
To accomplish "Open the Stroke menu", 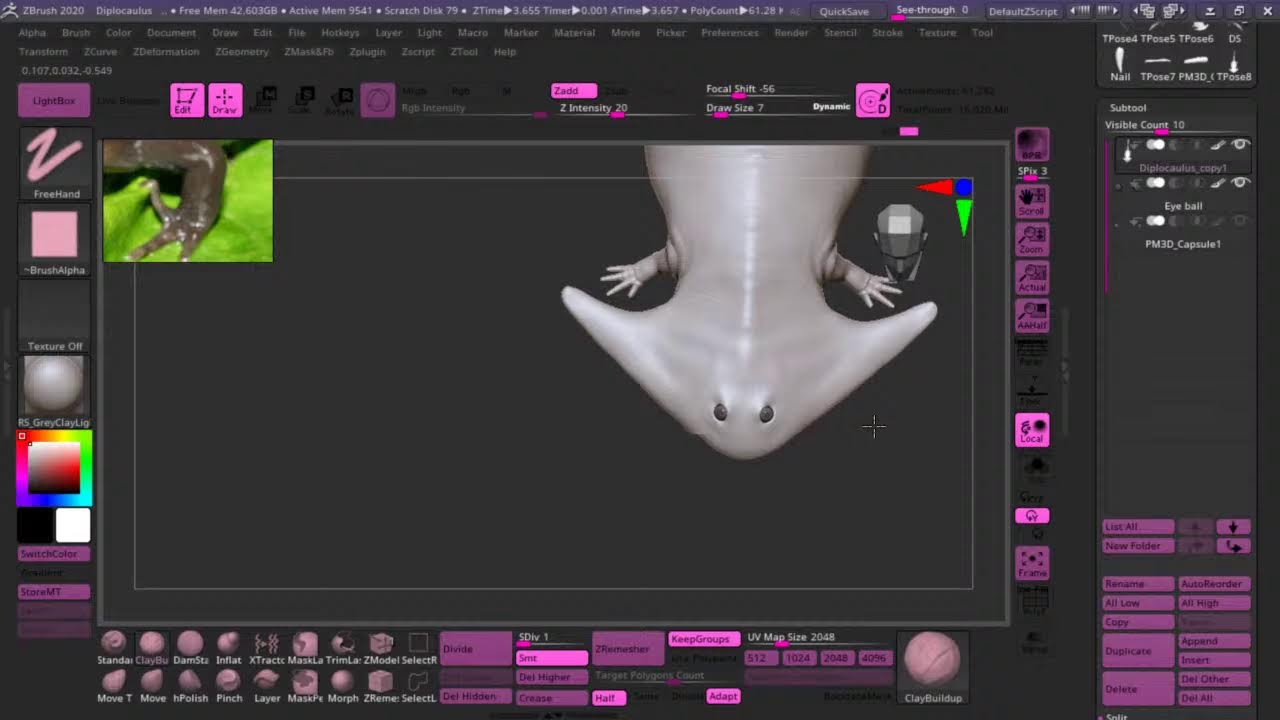I will coord(887,33).
